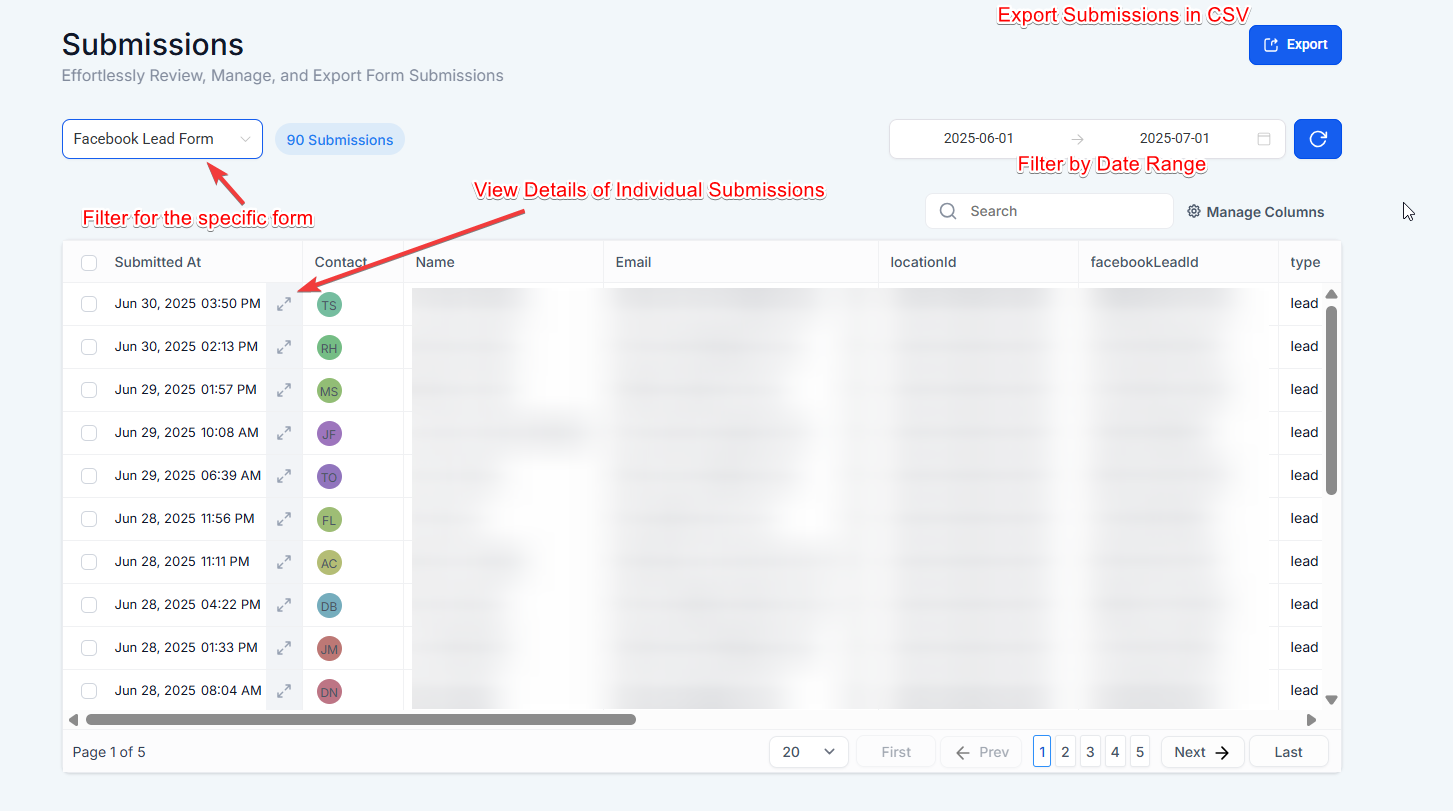The width and height of the screenshot is (1453, 811).
Task: Go to page 1
Action: [x=1042, y=752]
